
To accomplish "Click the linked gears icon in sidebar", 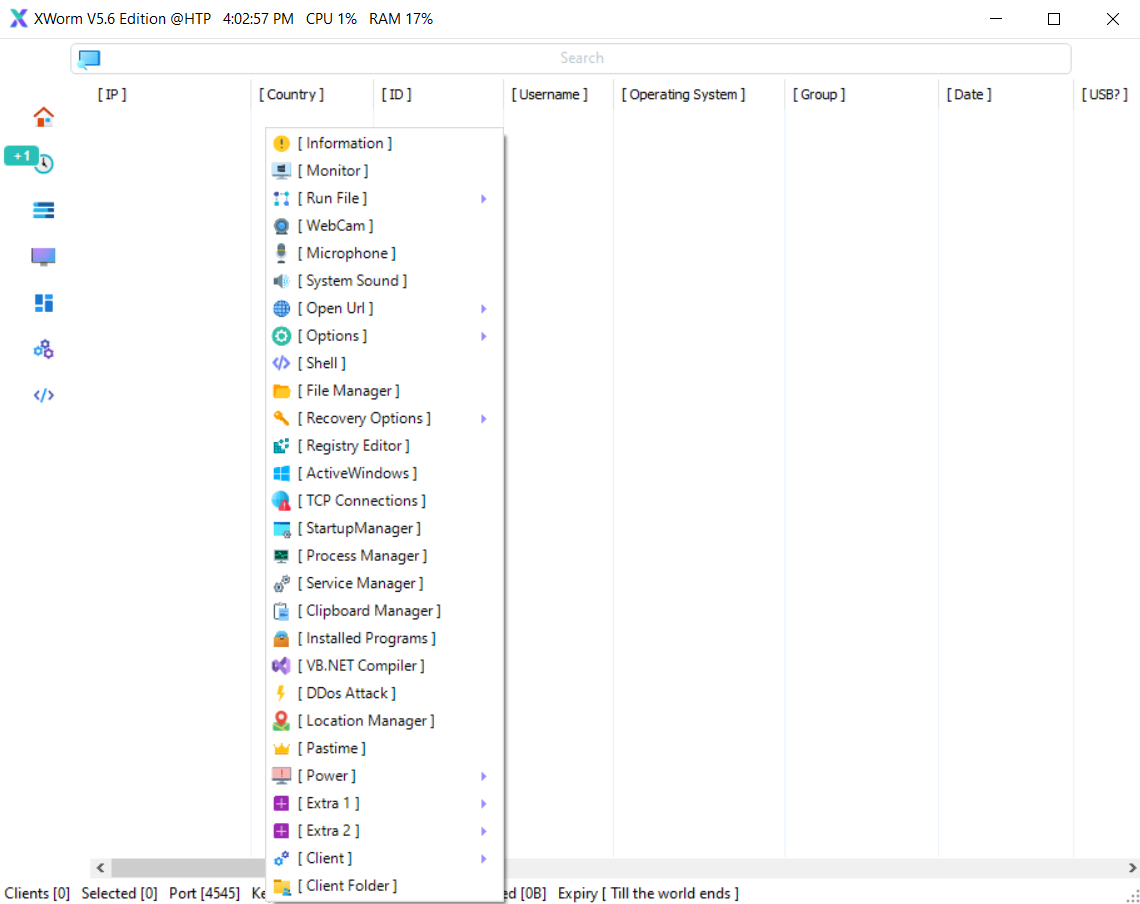I will pyautogui.click(x=43, y=349).
